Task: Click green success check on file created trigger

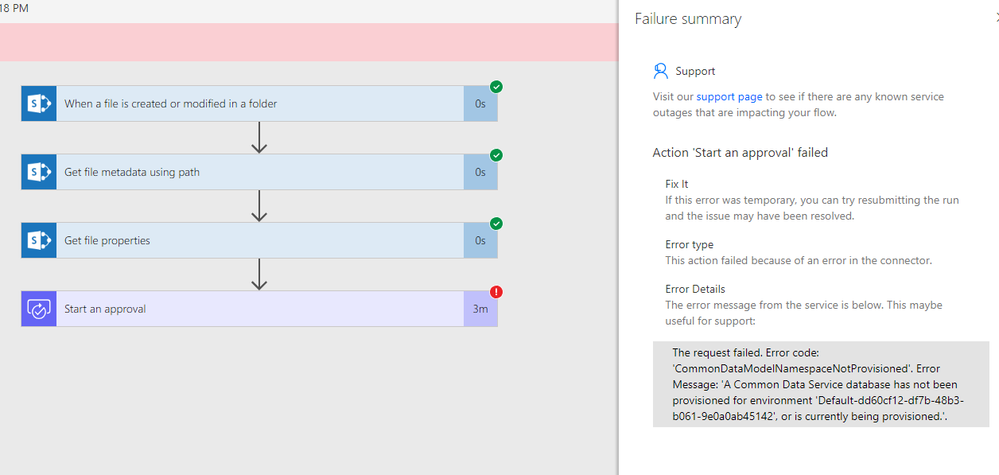Action: point(496,87)
